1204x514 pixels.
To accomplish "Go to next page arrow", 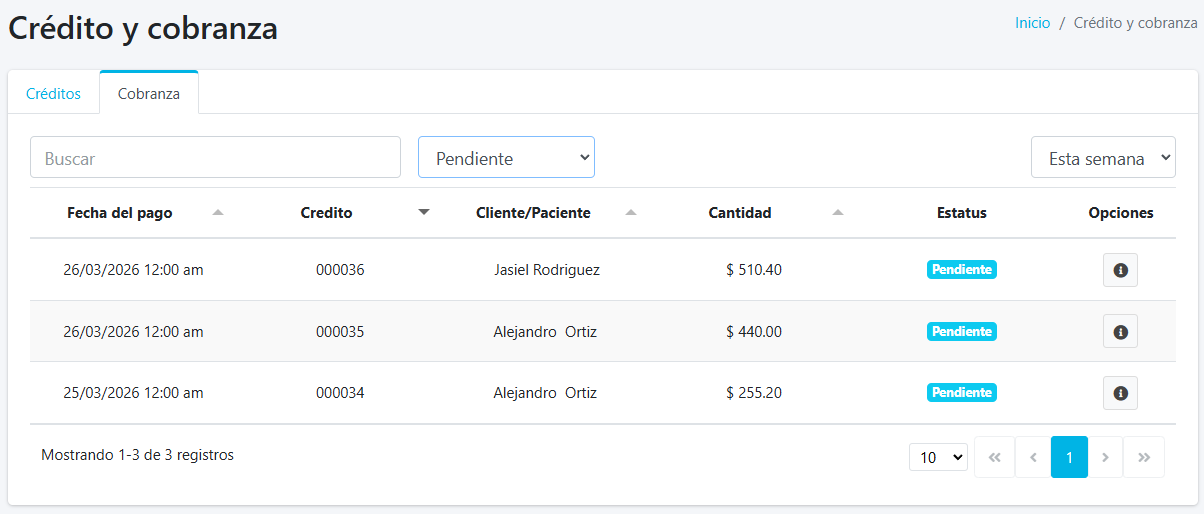I will (x=1105, y=457).
